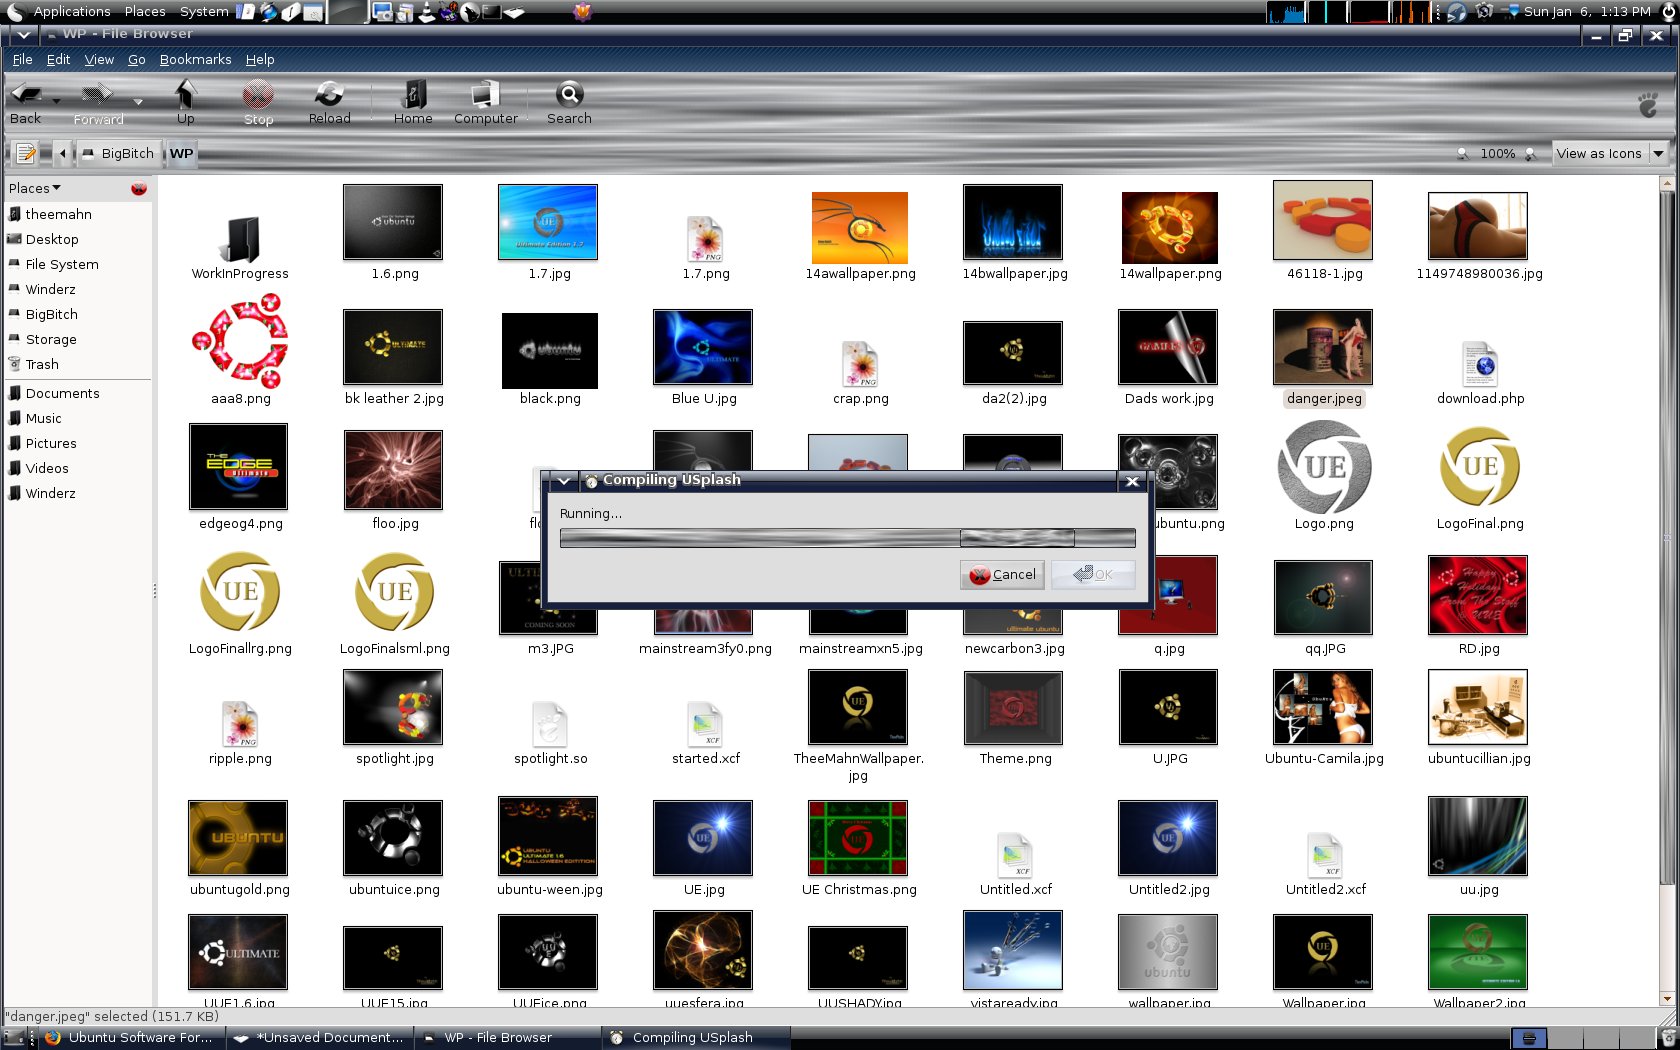Click the Sun Jan 6 clock
The image size is (1680, 1050).
click(x=1587, y=11)
